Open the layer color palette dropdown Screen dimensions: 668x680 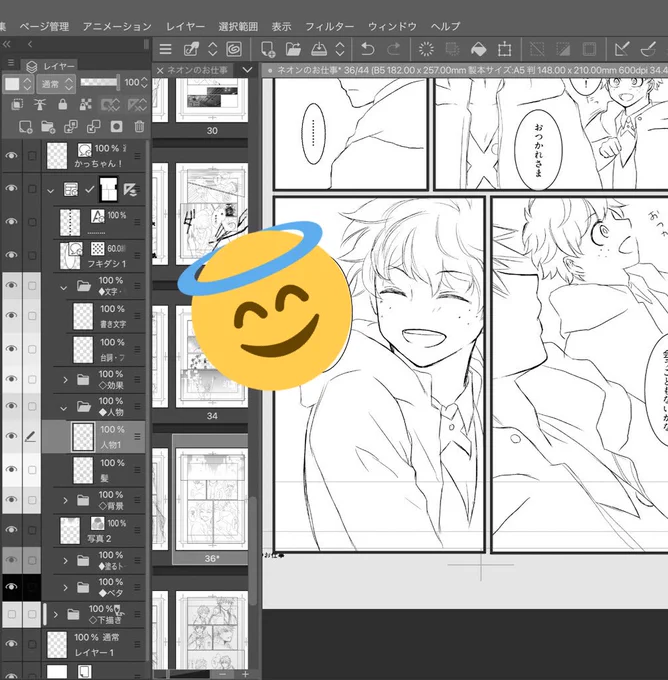tap(18, 83)
